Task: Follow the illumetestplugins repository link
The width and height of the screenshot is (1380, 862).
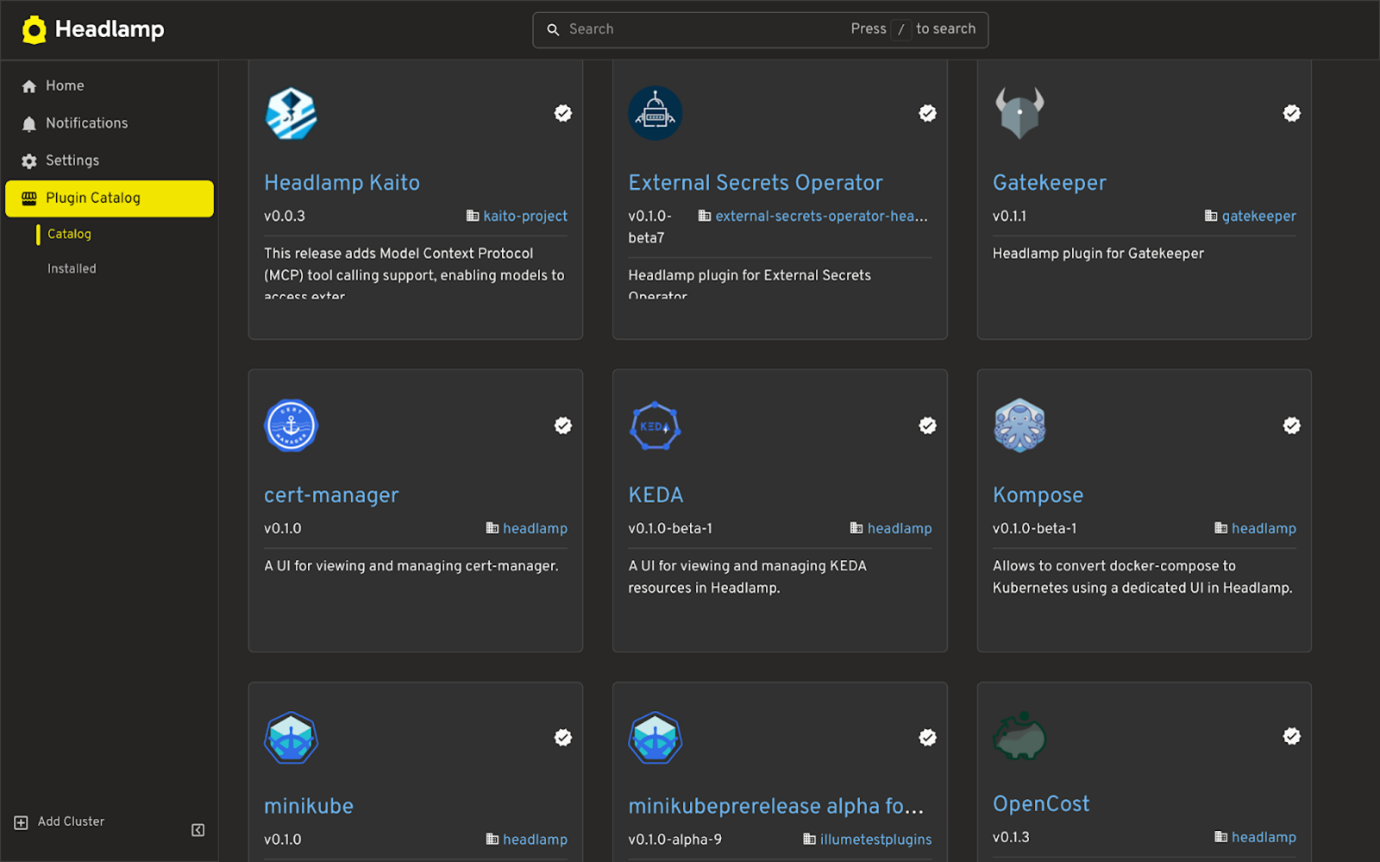Action: tap(876, 840)
